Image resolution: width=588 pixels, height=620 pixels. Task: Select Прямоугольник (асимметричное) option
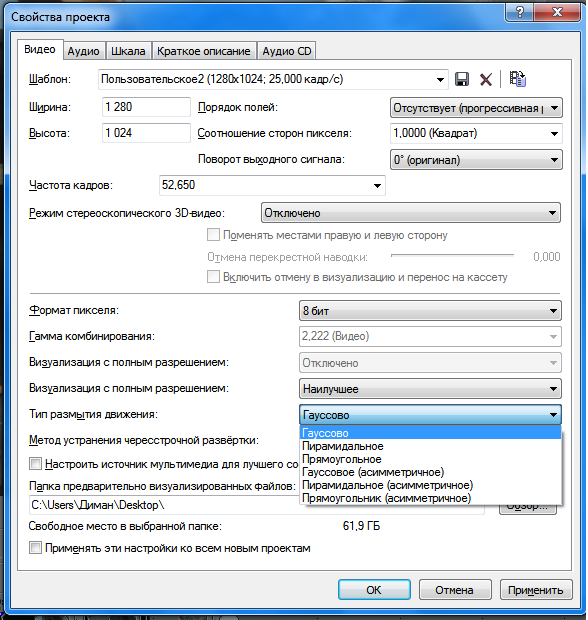430,498
